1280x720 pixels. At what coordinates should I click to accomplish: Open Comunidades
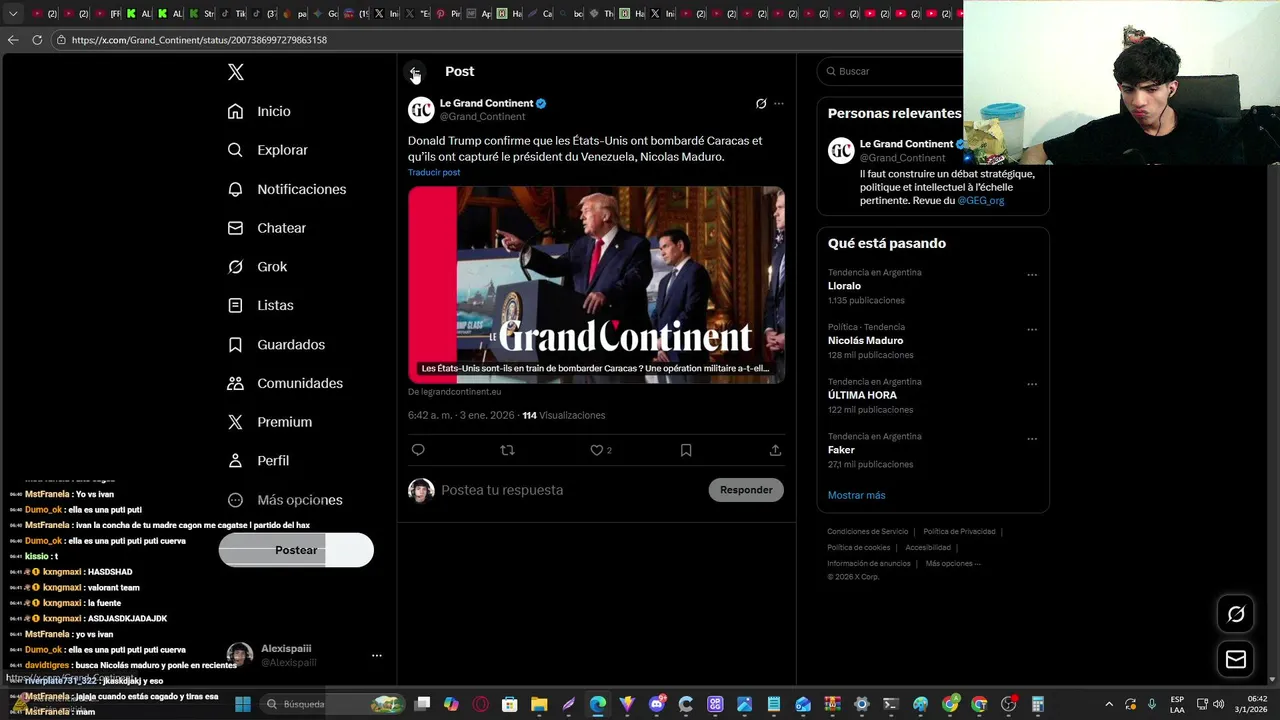click(x=285, y=383)
